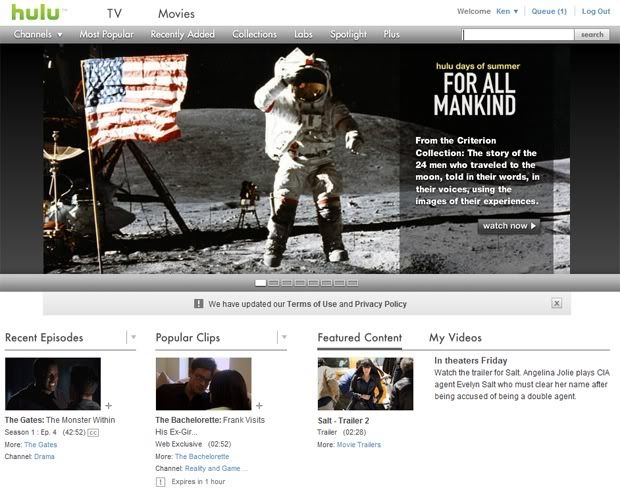620x490 pixels.
Task: Play The Gates episode thumbnail
Action: [x=53, y=384]
